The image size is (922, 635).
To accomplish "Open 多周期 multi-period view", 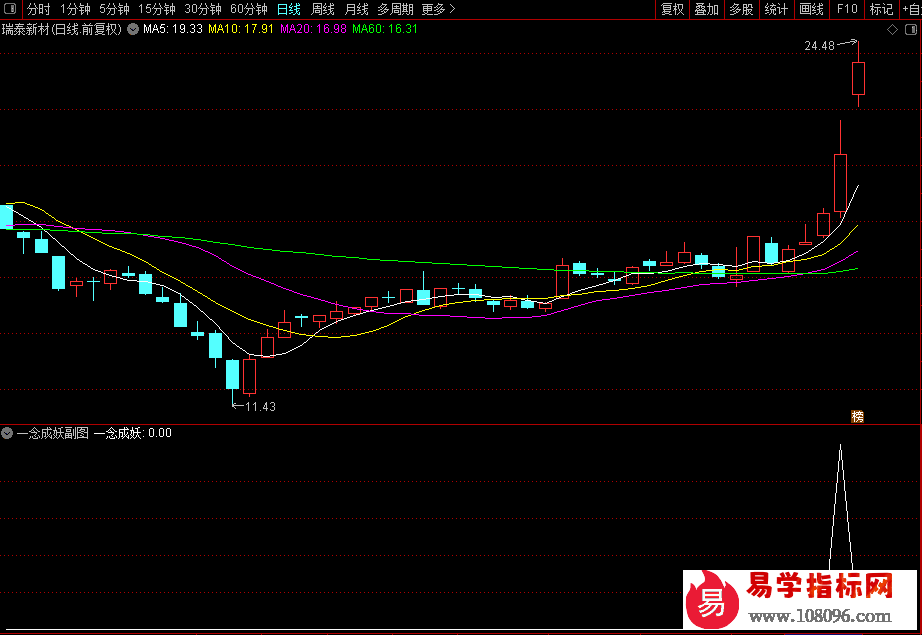I will point(395,9).
